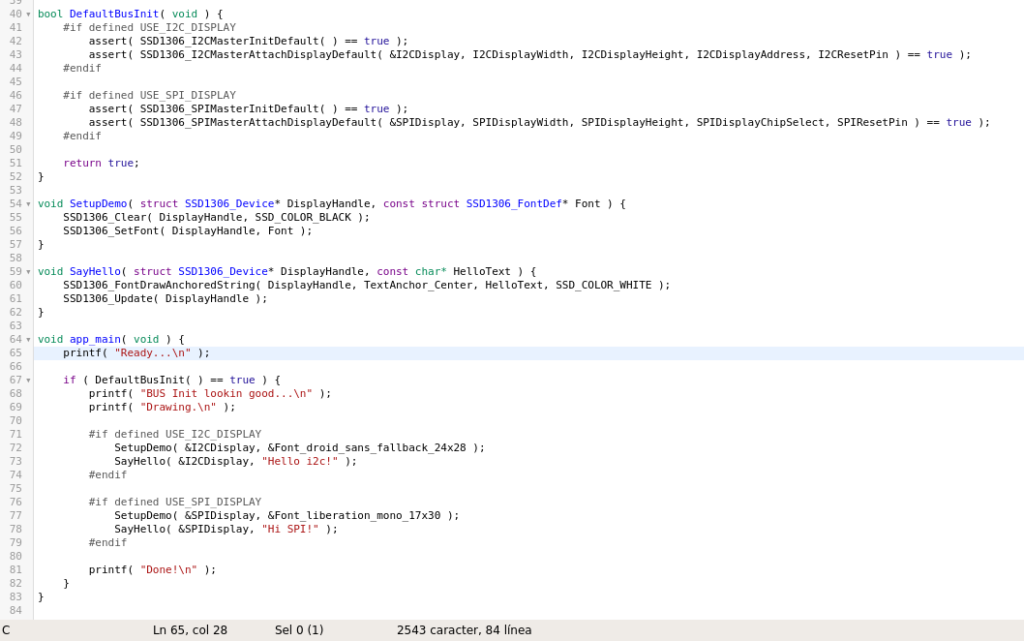Click line number 65 in the gutter

pyautogui.click(x=15, y=353)
